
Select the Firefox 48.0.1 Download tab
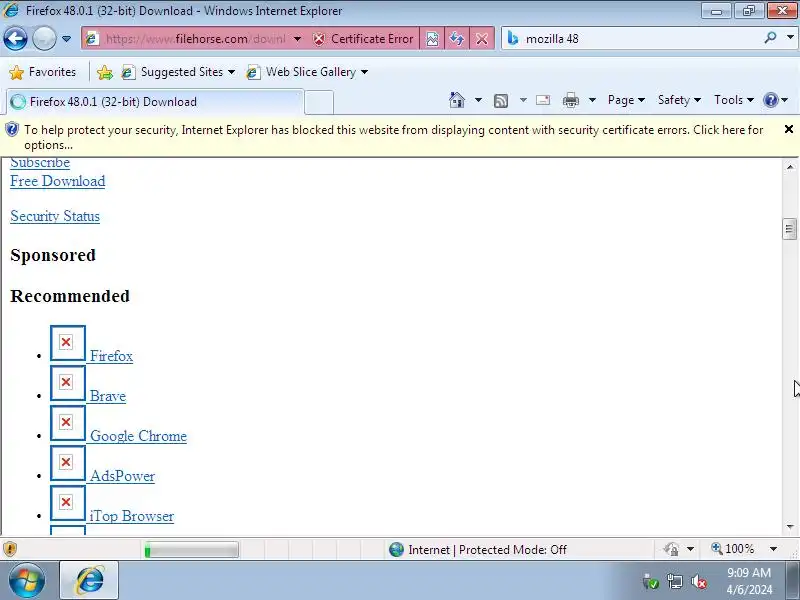[x=154, y=102]
